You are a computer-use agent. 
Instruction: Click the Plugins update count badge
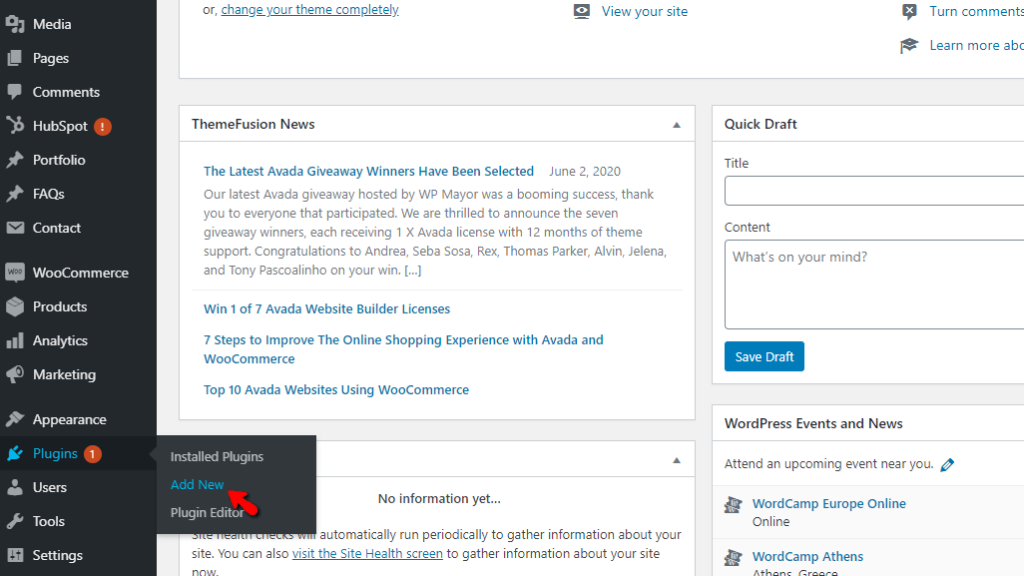tap(93, 454)
